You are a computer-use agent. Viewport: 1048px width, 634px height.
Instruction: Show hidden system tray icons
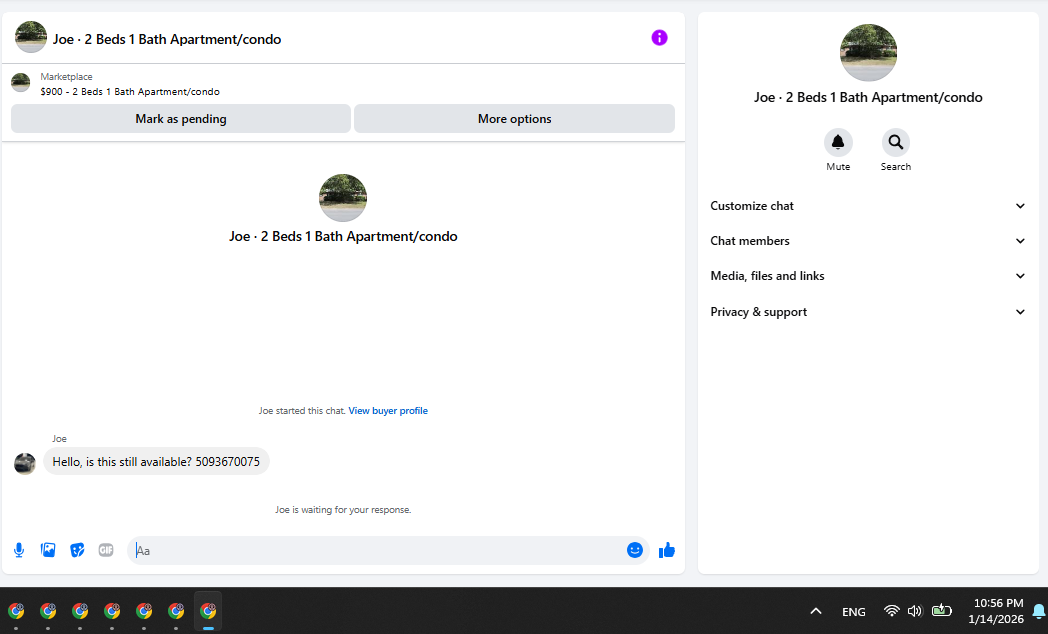click(815, 611)
